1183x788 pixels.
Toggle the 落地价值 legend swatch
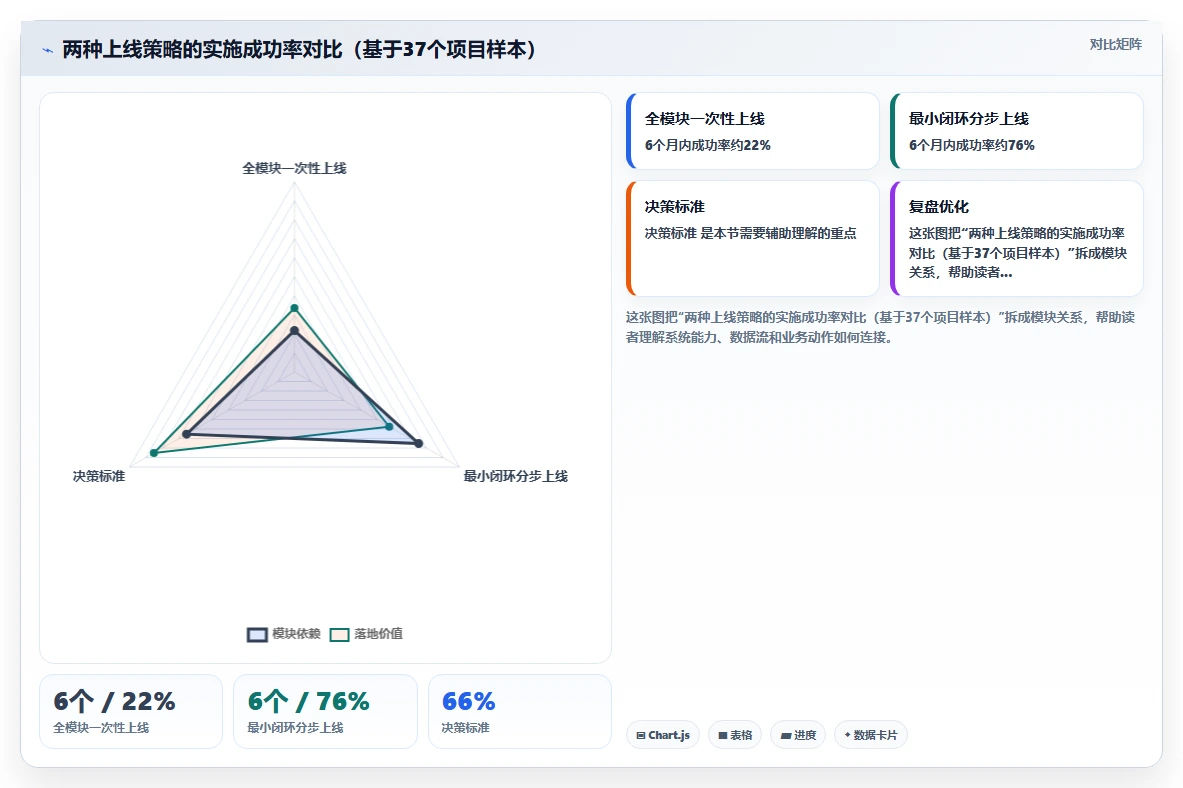click(x=340, y=635)
